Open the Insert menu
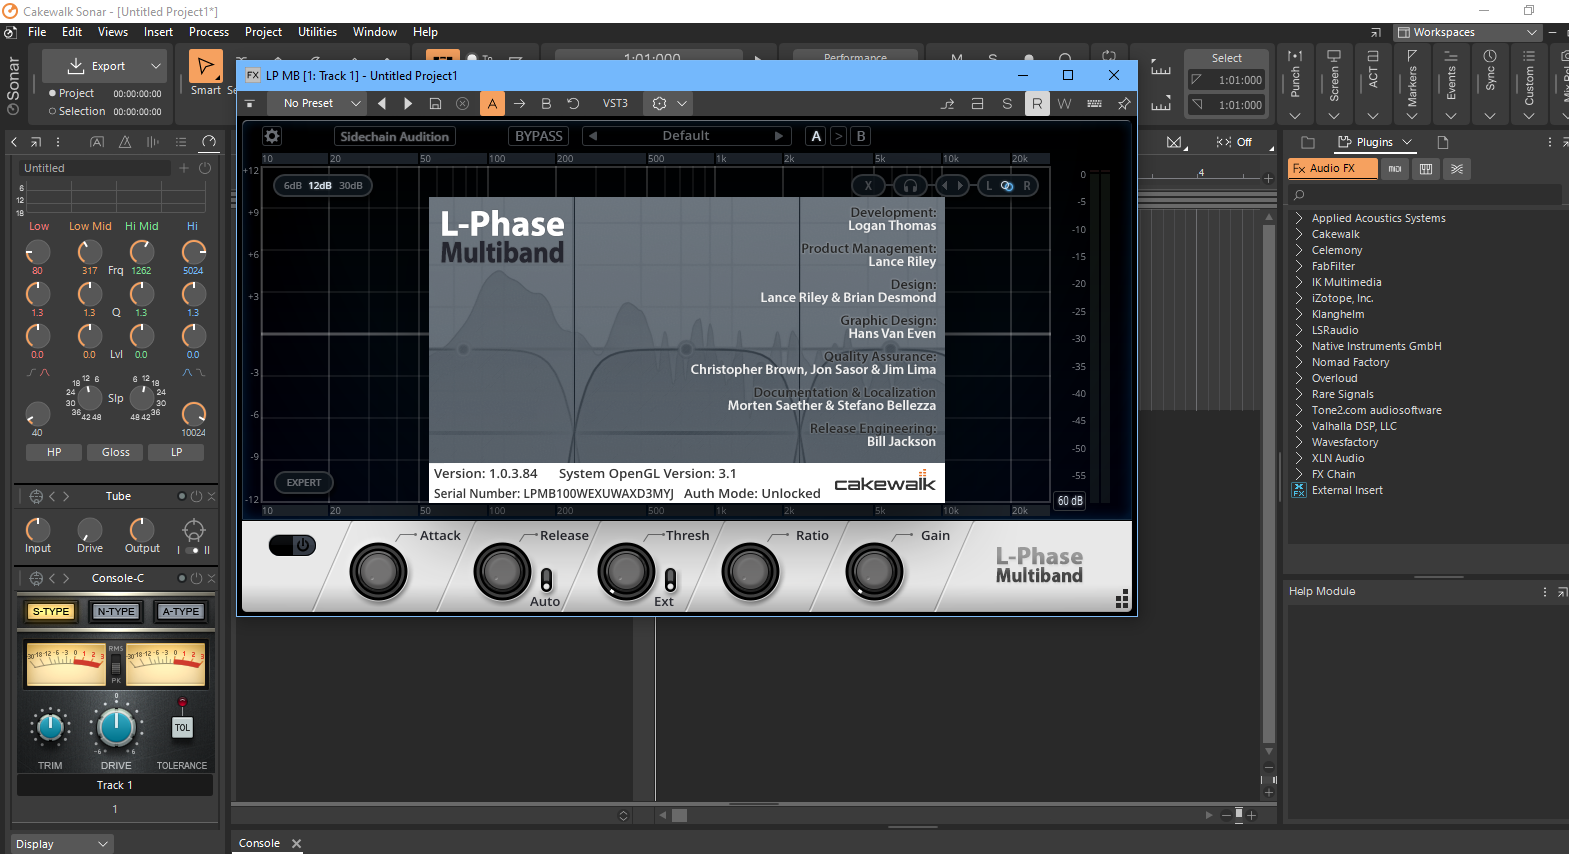 coord(159,32)
